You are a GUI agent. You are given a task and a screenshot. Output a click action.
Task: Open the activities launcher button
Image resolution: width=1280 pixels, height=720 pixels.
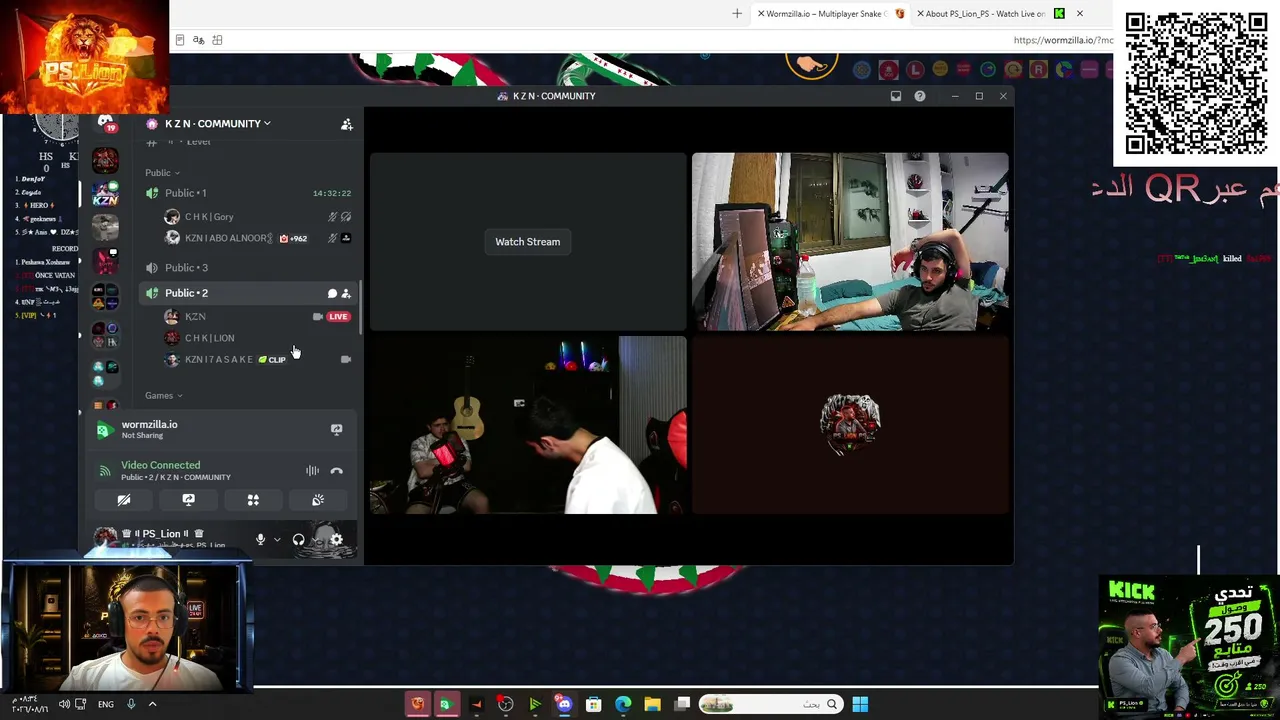click(x=253, y=500)
